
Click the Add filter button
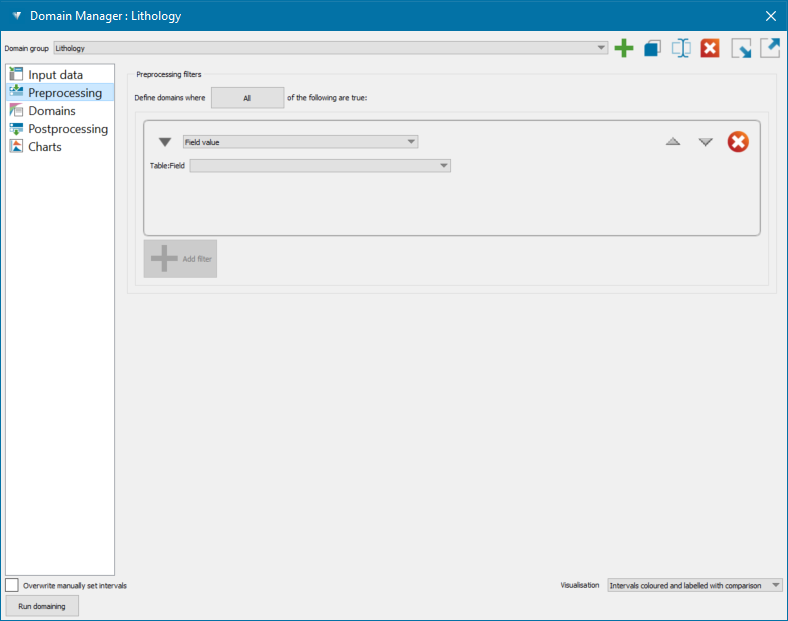[x=180, y=259]
